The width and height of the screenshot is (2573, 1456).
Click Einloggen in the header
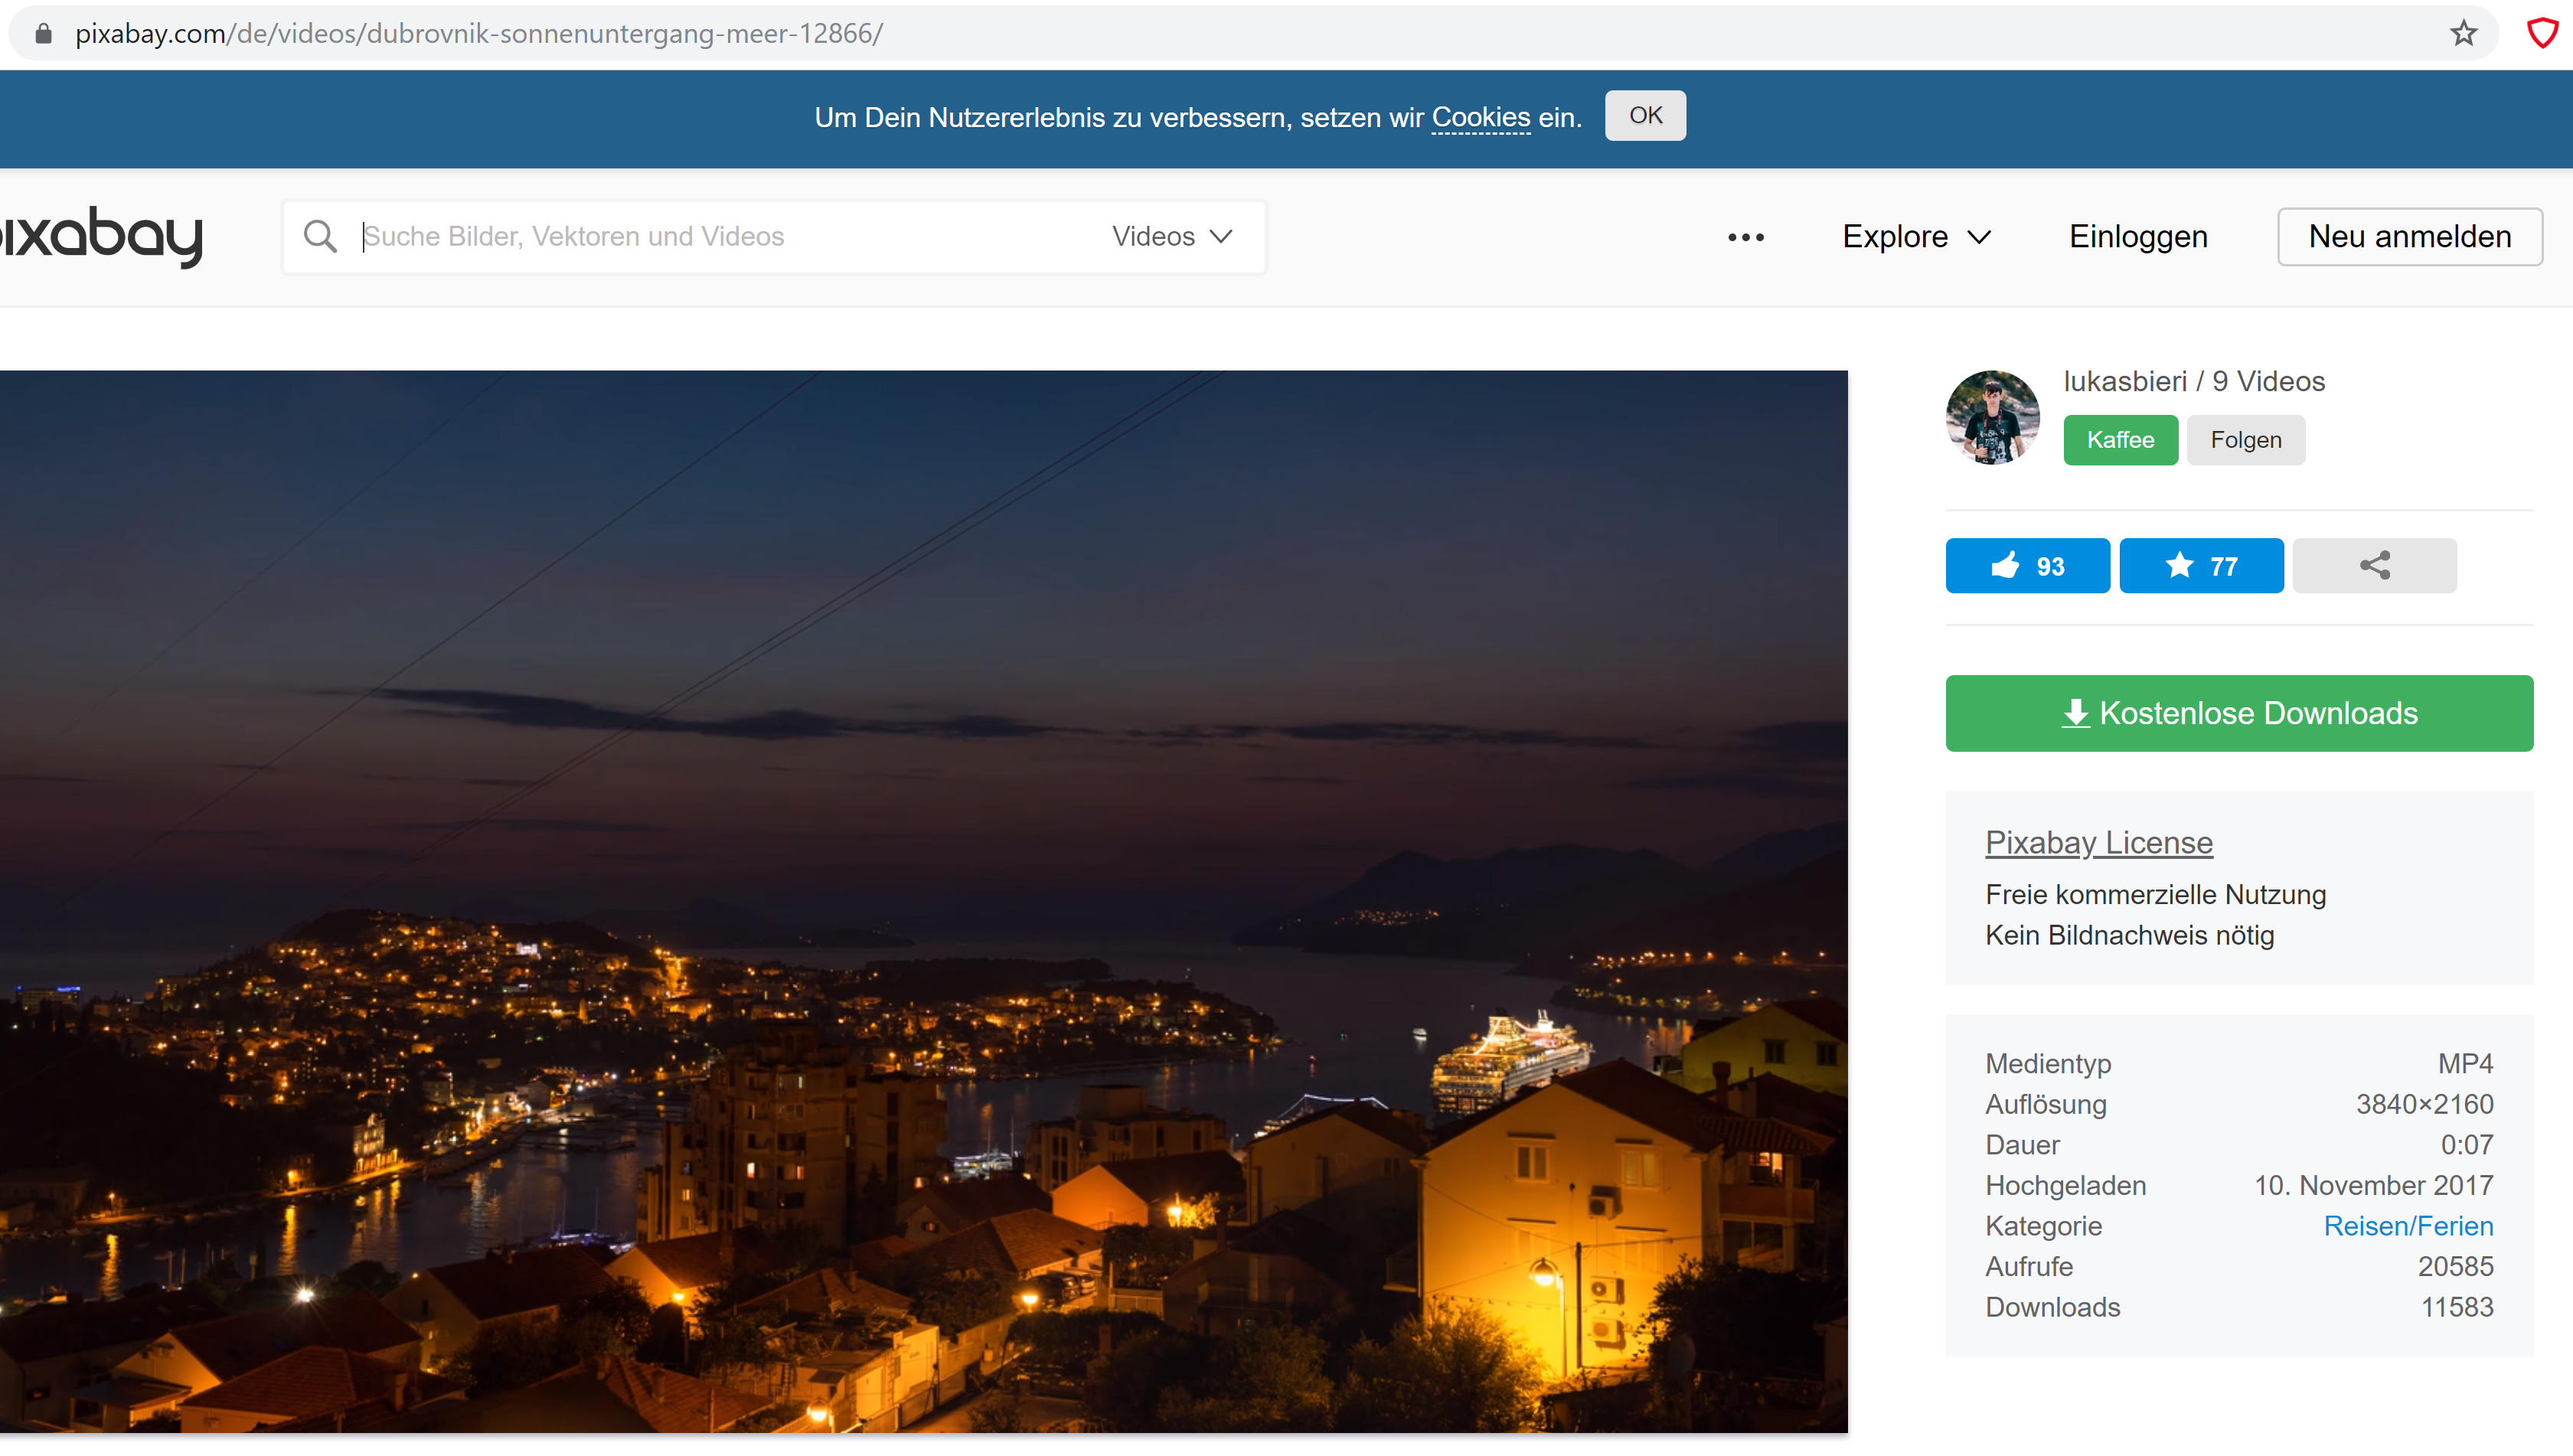(x=2138, y=237)
